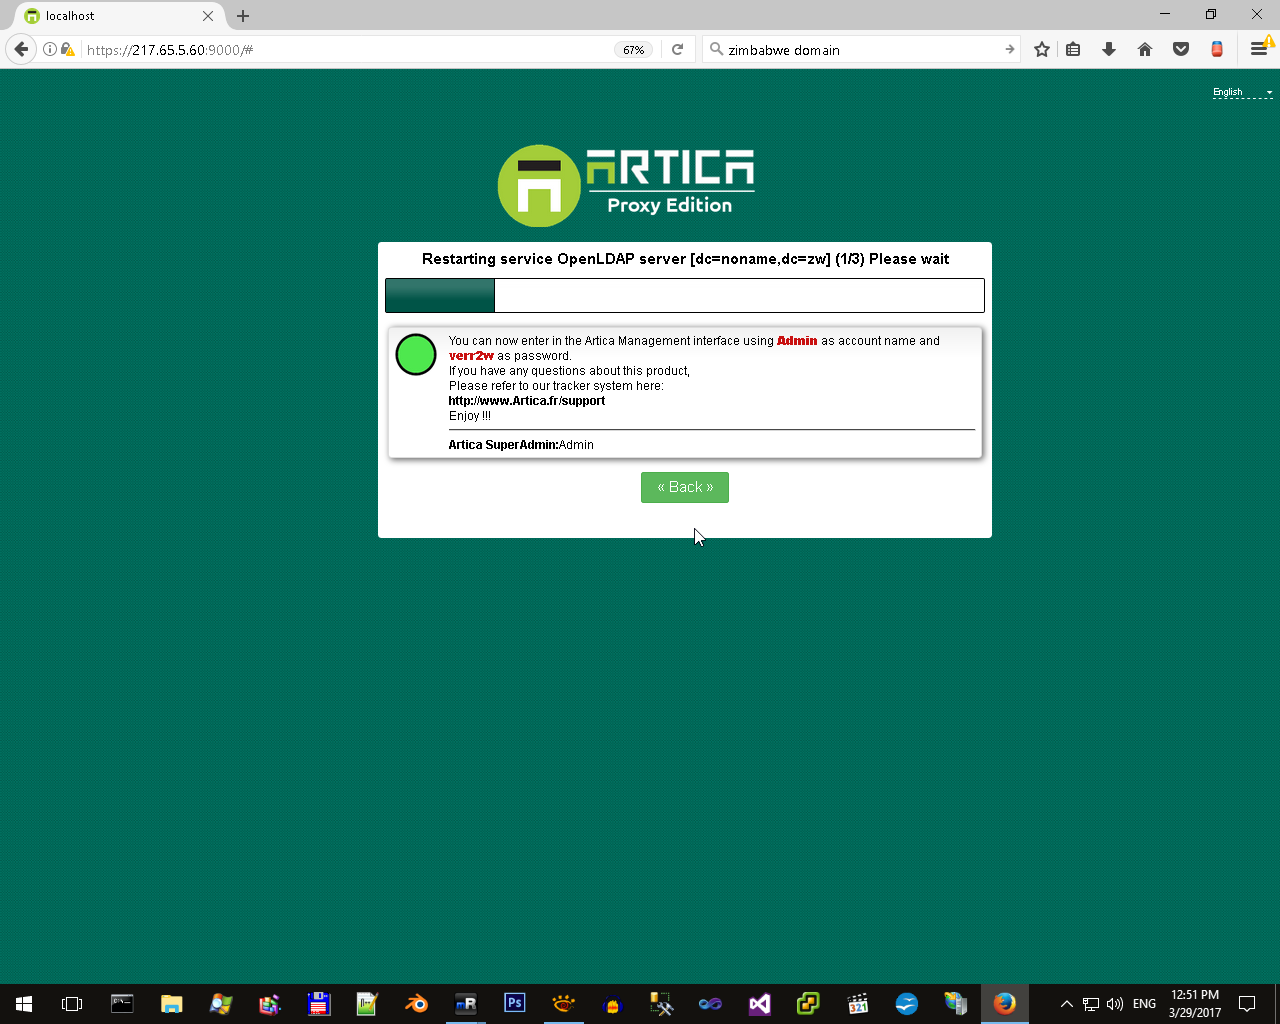Launch WinRAR from the taskbar
1280x1024 pixels.
(x=269, y=1004)
